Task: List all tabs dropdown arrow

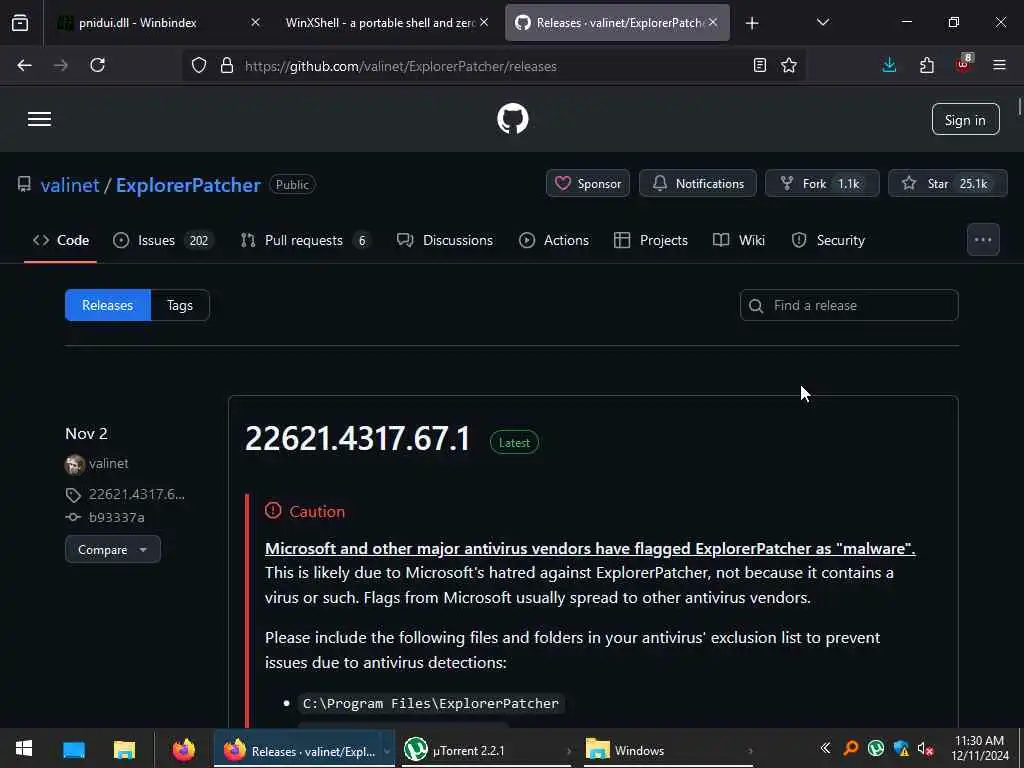Action: [823, 23]
